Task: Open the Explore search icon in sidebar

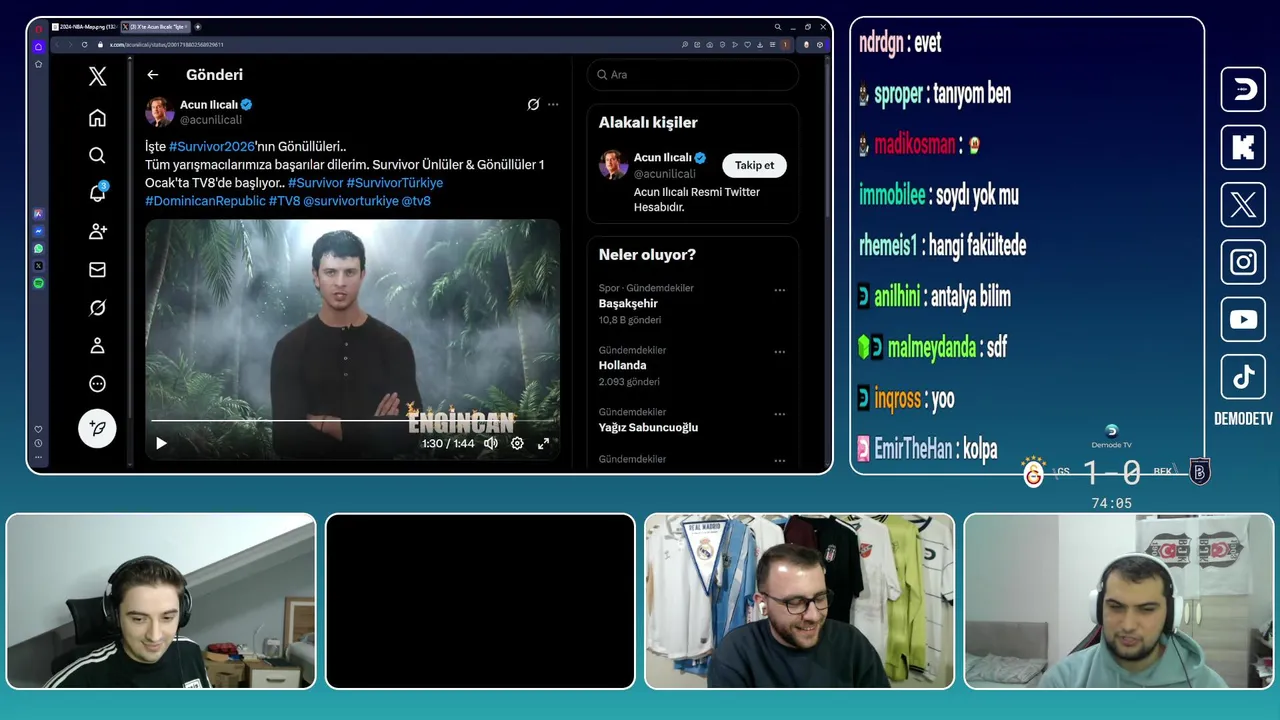Action: coord(97,155)
